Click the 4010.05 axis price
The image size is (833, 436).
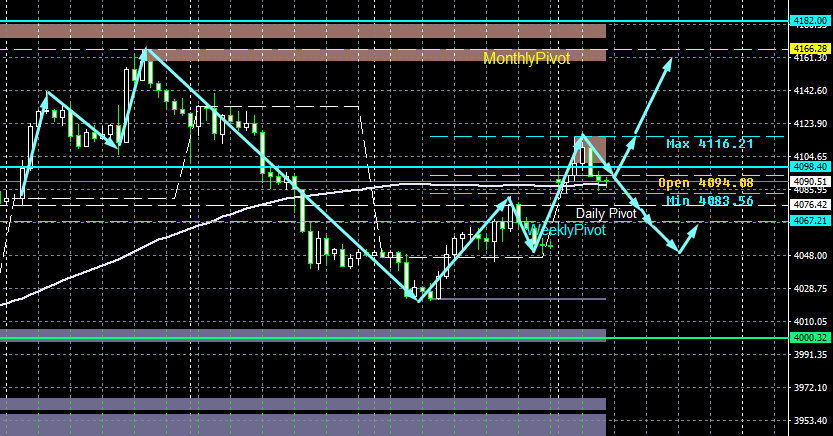(810, 321)
